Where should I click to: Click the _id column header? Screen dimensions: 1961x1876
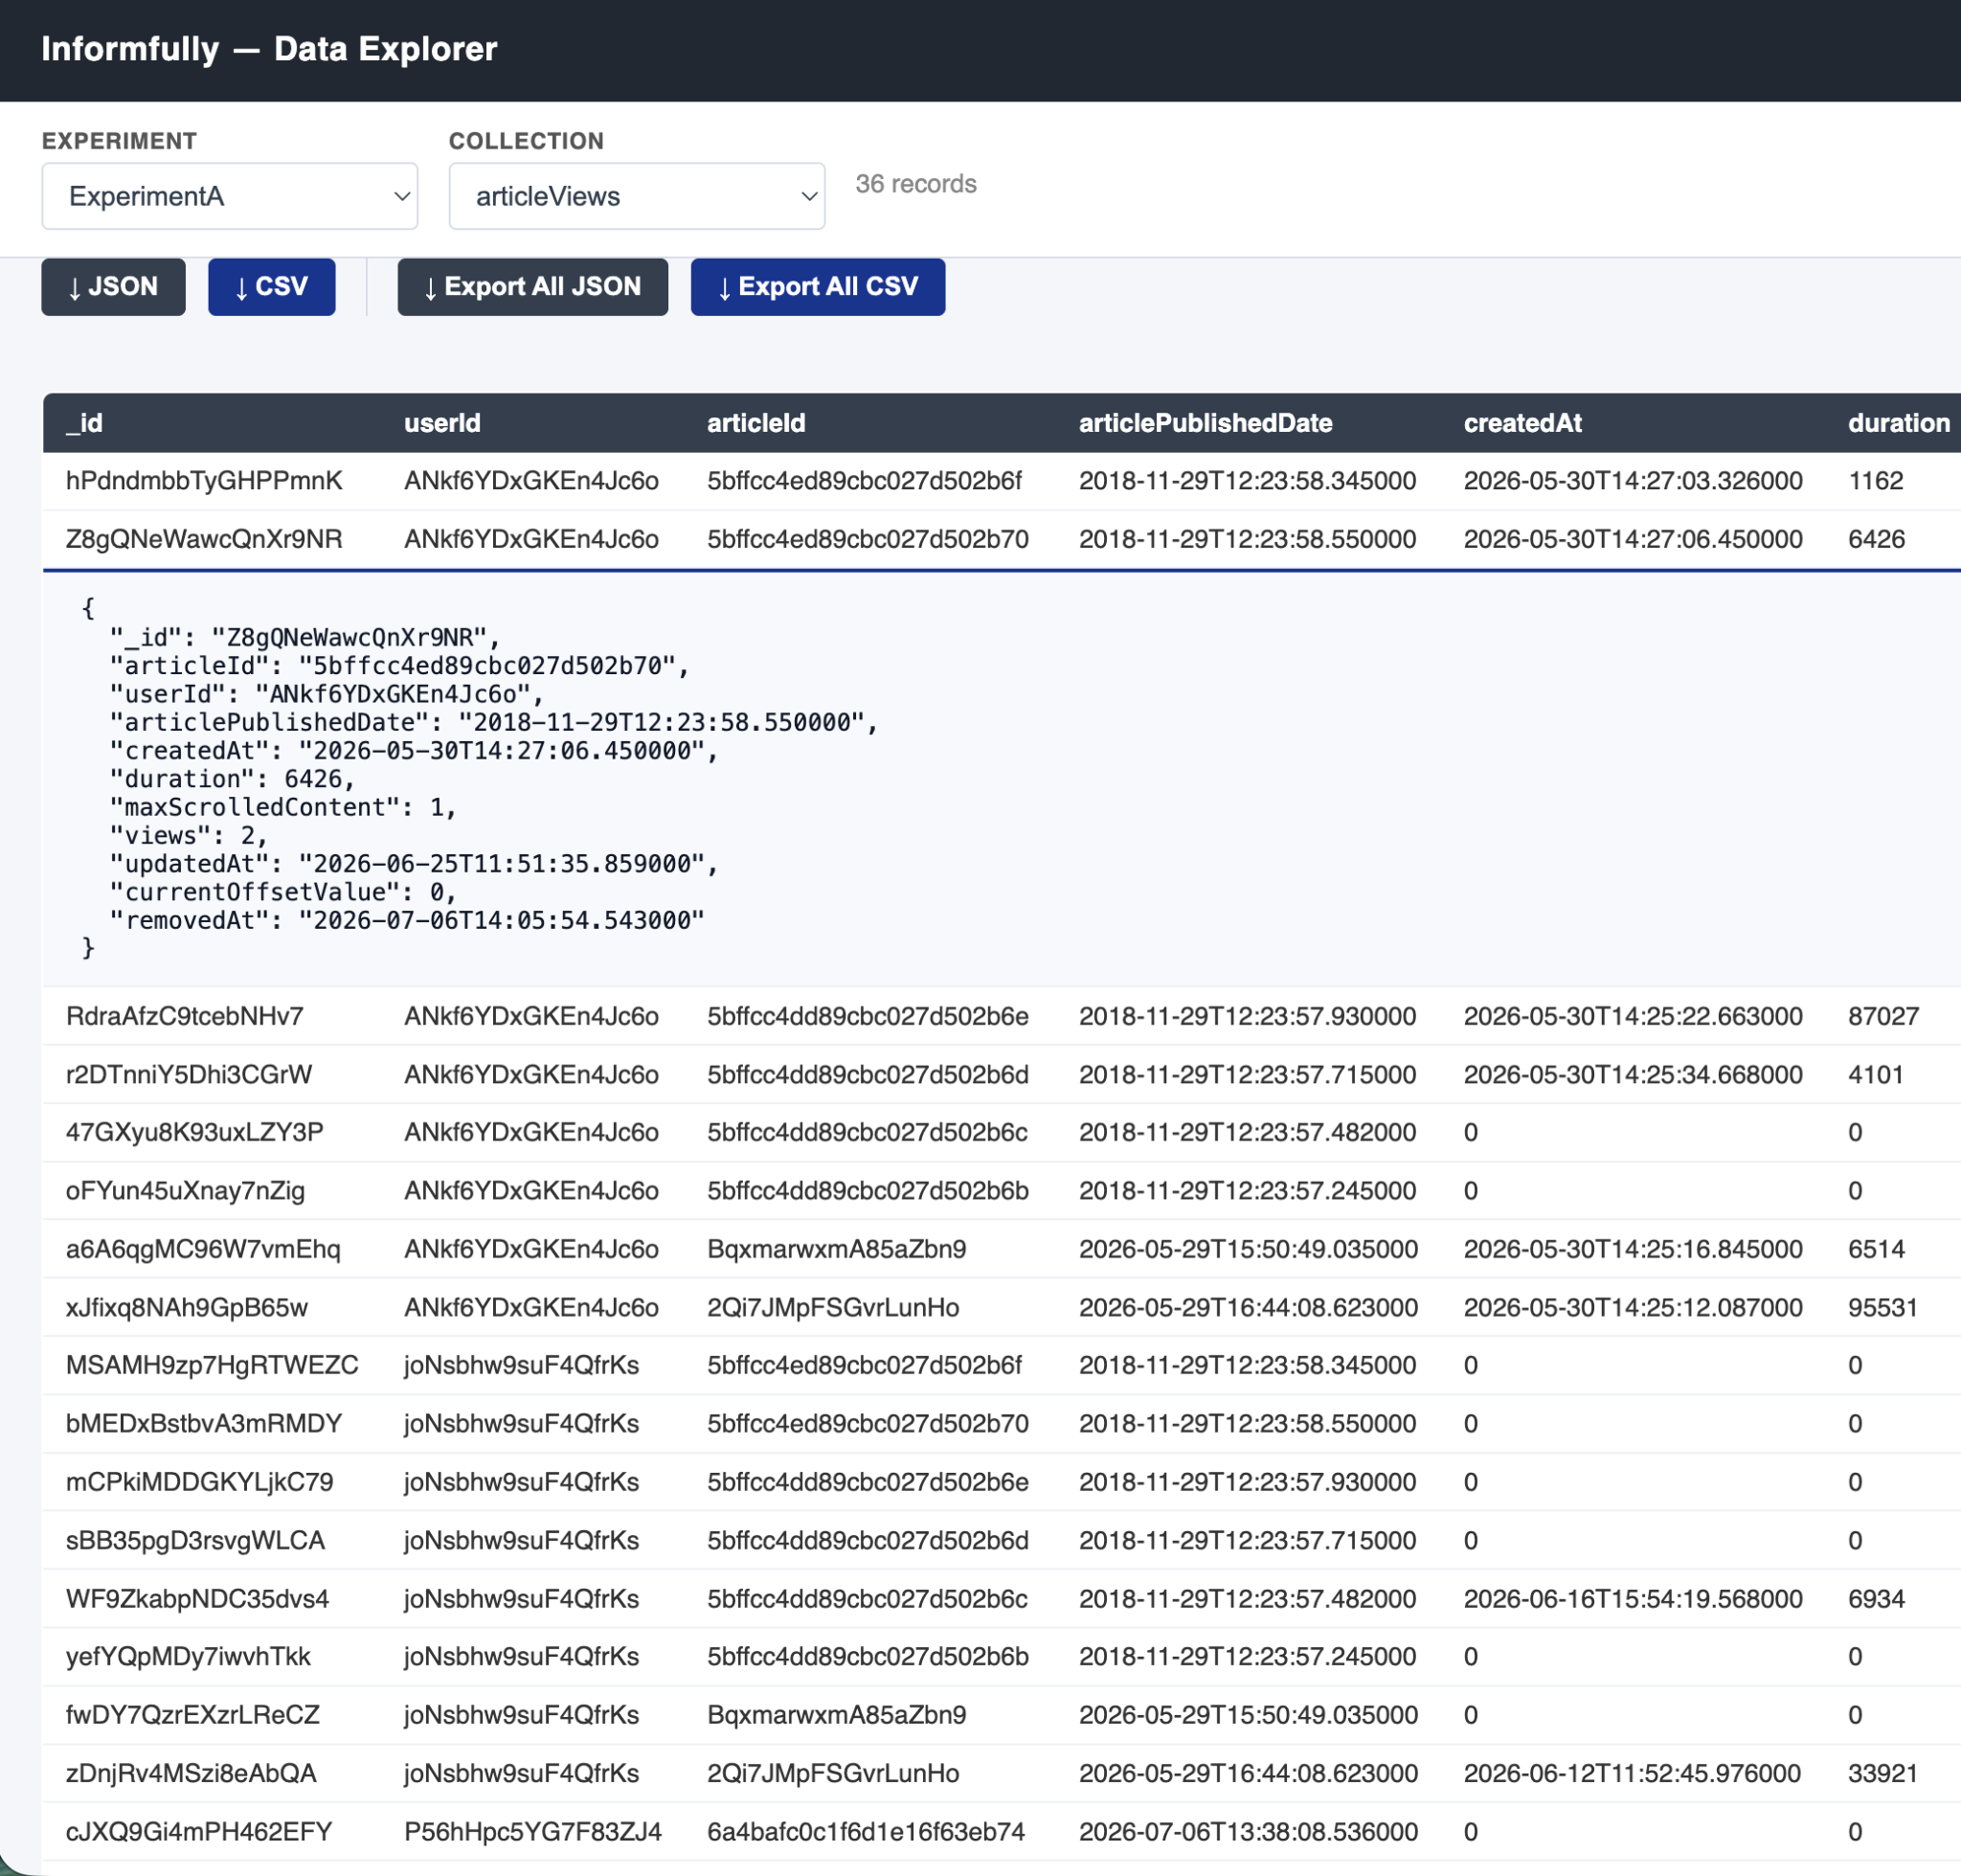85,423
